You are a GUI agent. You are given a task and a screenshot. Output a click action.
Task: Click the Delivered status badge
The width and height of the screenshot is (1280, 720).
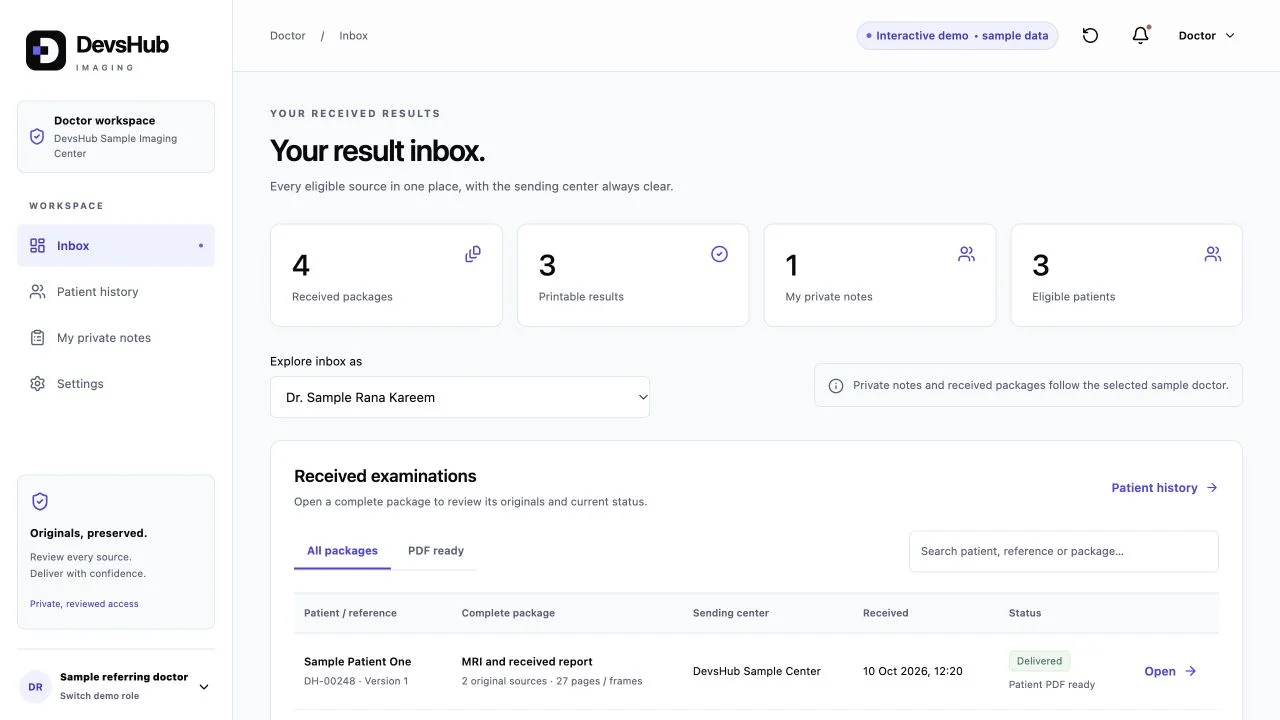pyautogui.click(x=1040, y=661)
